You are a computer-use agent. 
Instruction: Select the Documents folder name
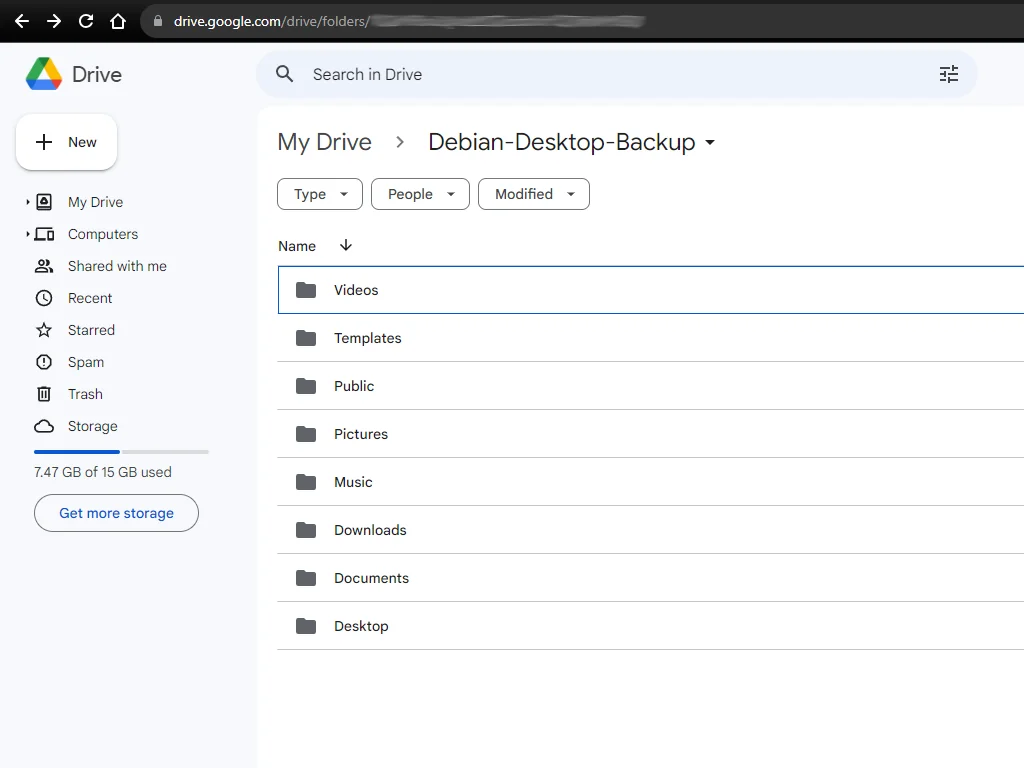tap(372, 578)
